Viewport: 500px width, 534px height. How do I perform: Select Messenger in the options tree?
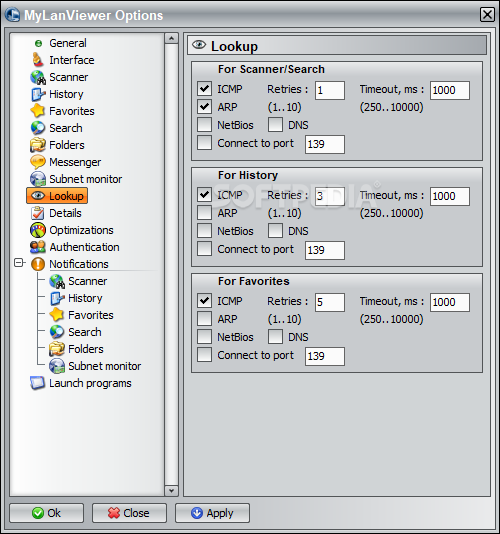pyautogui.click(x=75, y=162)
